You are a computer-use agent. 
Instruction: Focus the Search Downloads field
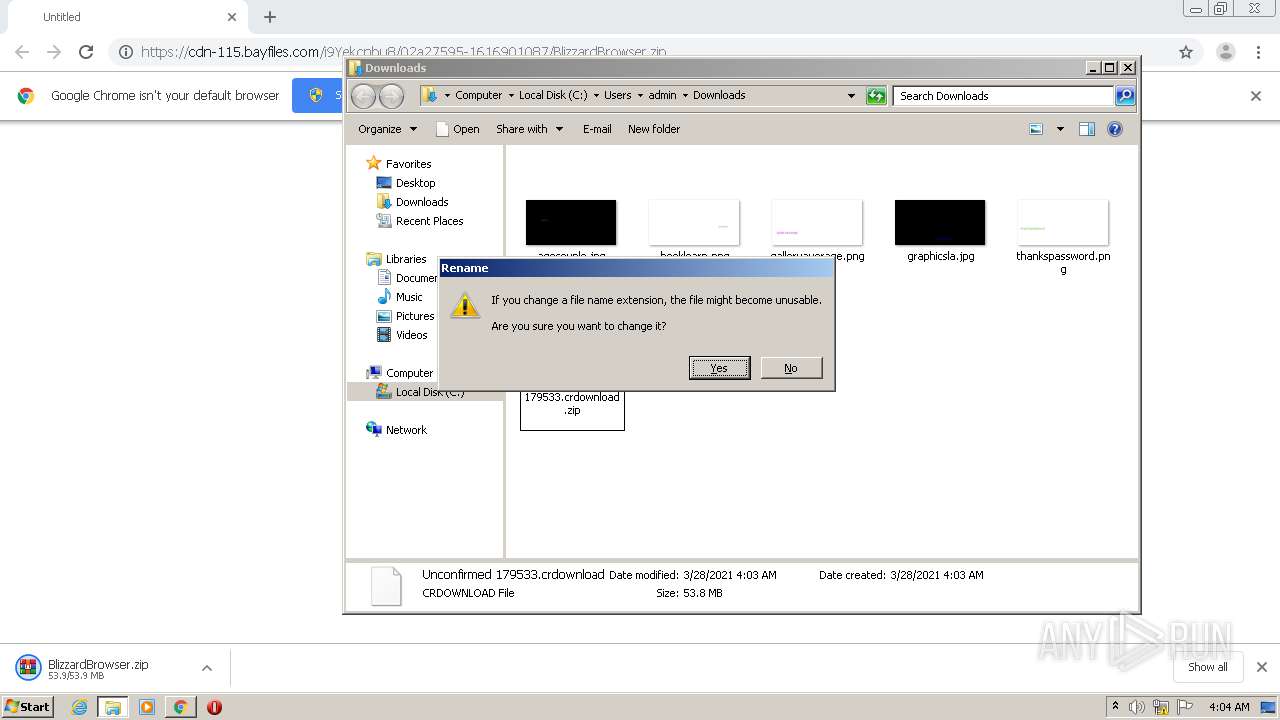(x=1003, y=96)
